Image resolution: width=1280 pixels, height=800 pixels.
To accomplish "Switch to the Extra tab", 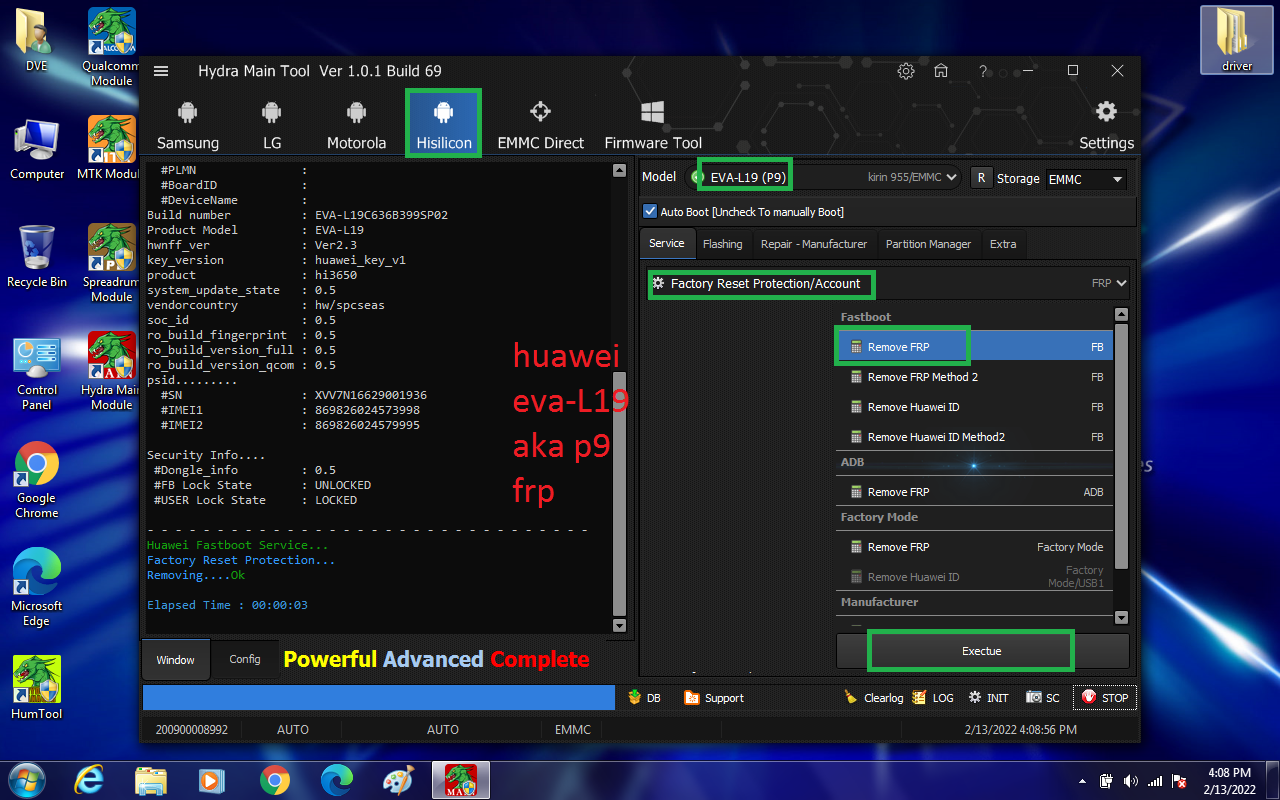I will [x=1003, y=244].
